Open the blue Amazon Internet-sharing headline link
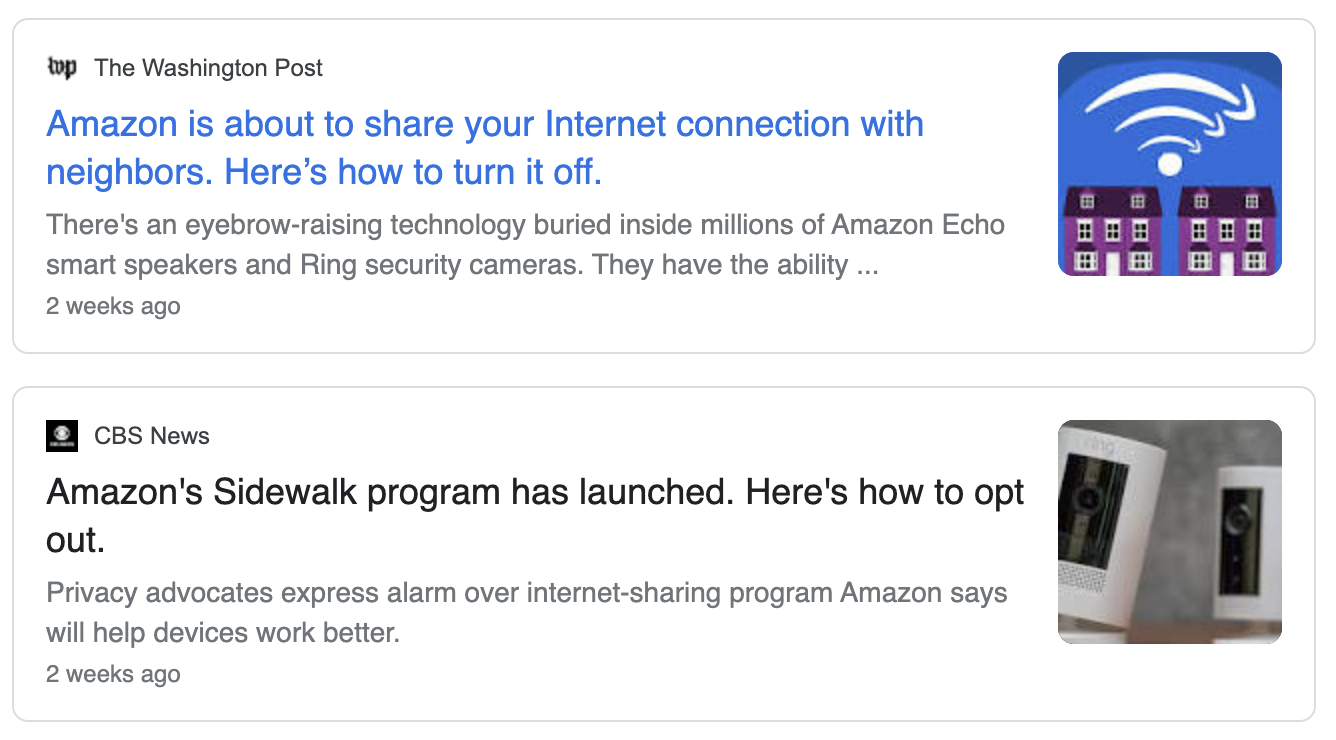This screenshot has height=740, width=1336. coord(485,148)
